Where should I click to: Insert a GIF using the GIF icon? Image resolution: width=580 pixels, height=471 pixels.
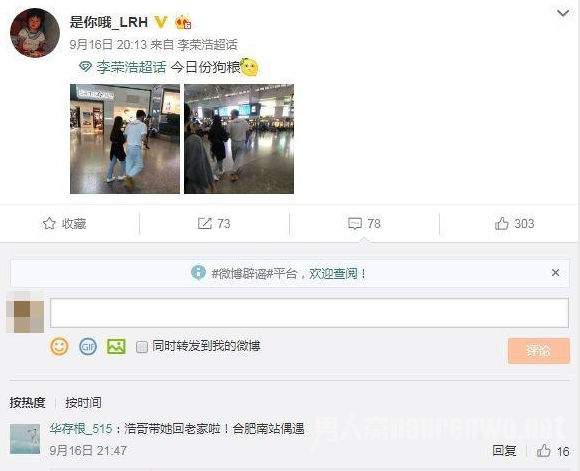pyautogui.click(x=88, y=347)
